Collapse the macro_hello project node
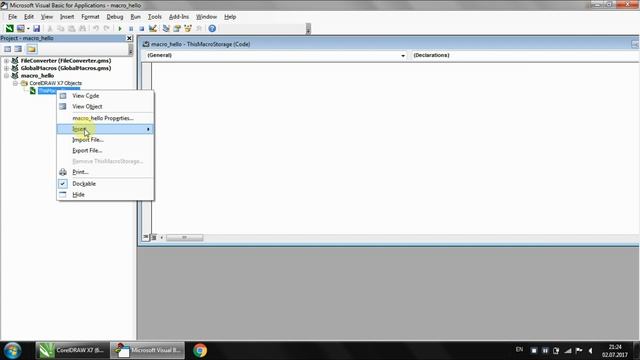This screenshot has width=640, height=360. 6,76
